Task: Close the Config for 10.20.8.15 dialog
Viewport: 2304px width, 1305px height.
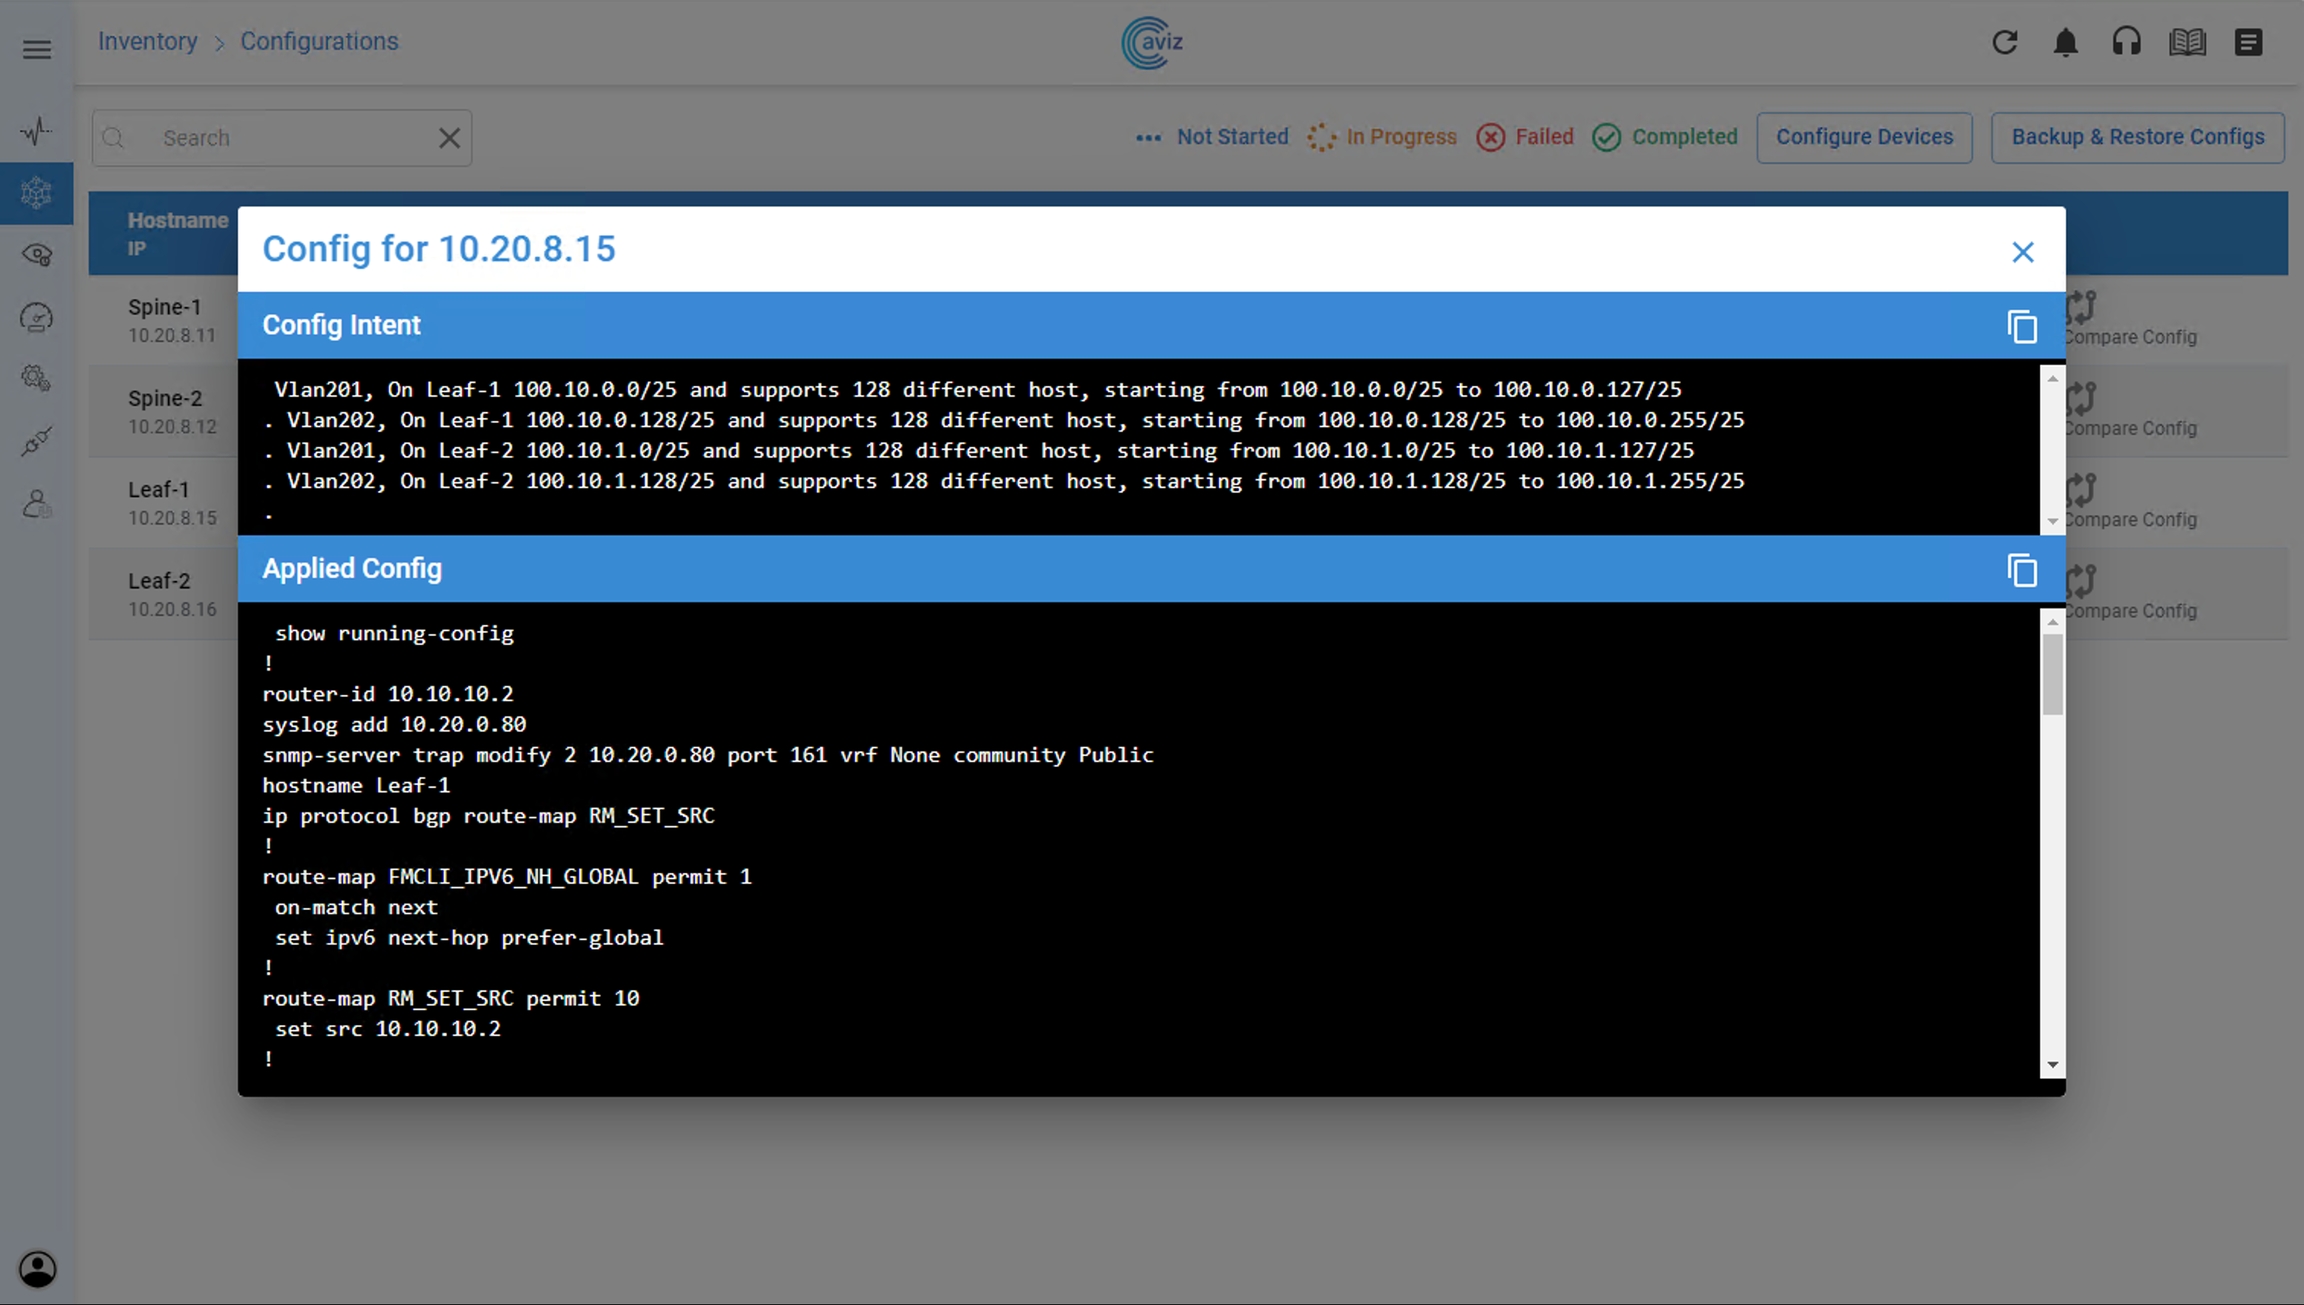Action: pos(2022,252)
